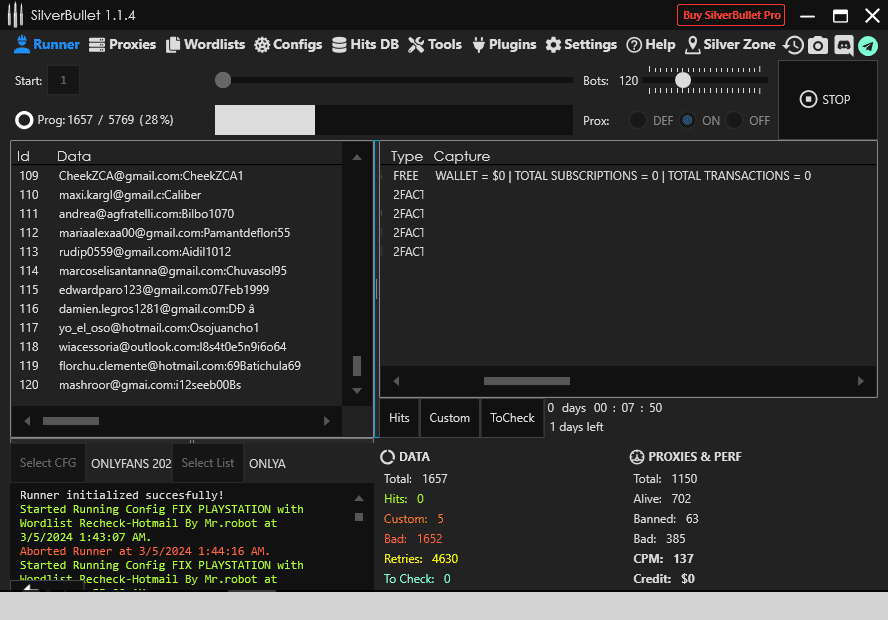Click the Bots count slider handle
Viewport: 888px width, 620px height.
[683, 80]
